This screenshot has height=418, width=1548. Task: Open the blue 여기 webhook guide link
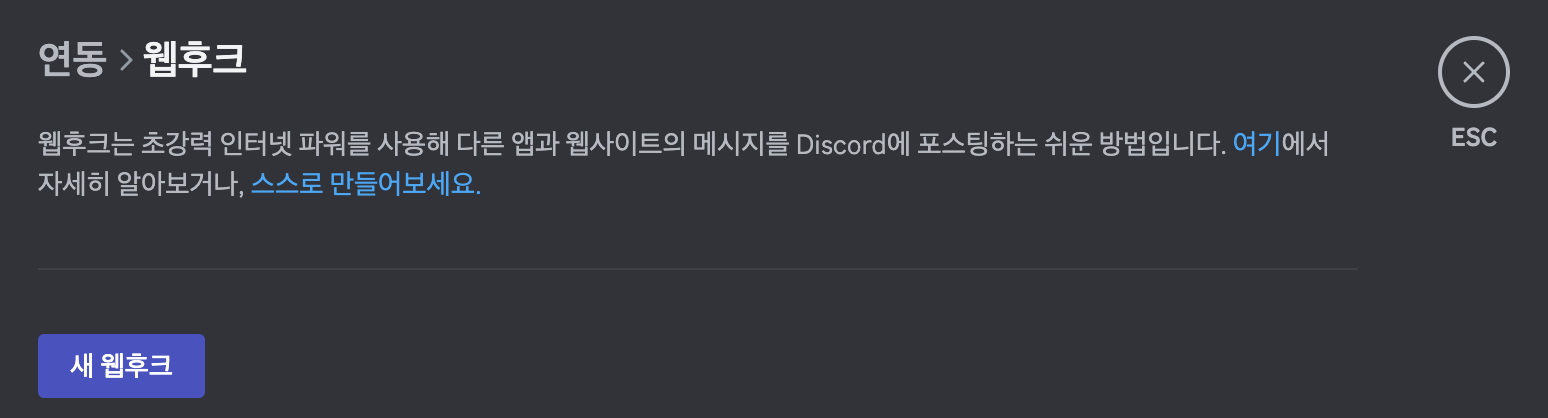point(1257,144)
